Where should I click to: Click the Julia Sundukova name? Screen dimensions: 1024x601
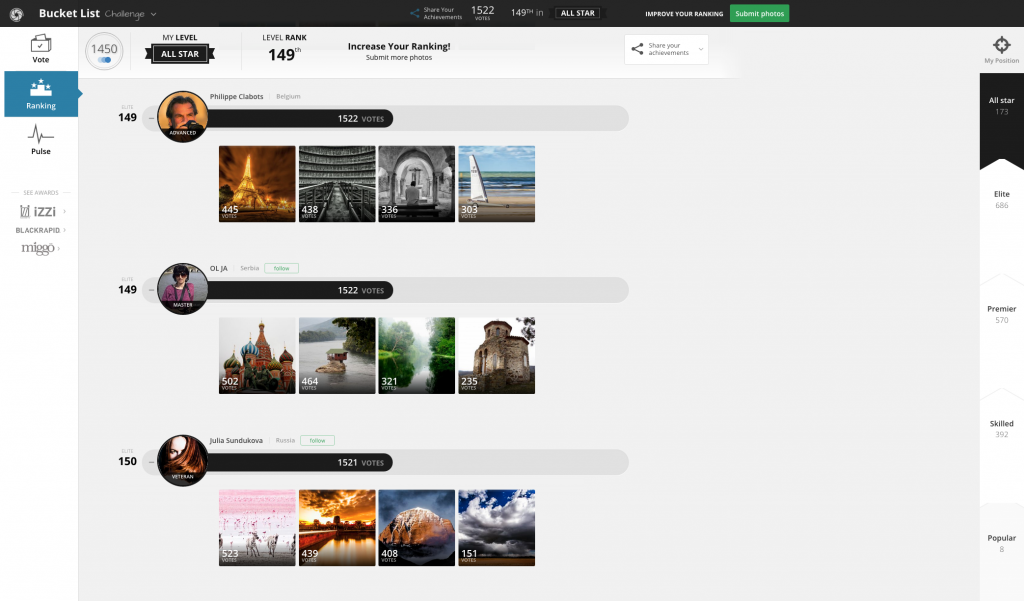[236, 440]
